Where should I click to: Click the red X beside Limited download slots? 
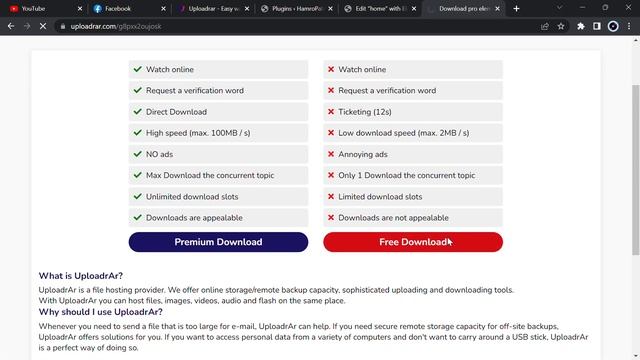pyautogui.click(x=331, y=196)
